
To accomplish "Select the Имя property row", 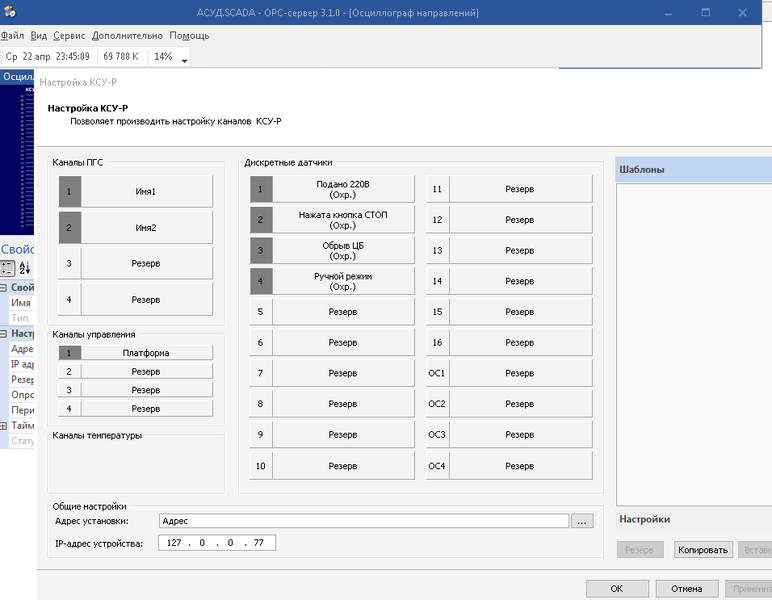I will (x=21, y=303).
